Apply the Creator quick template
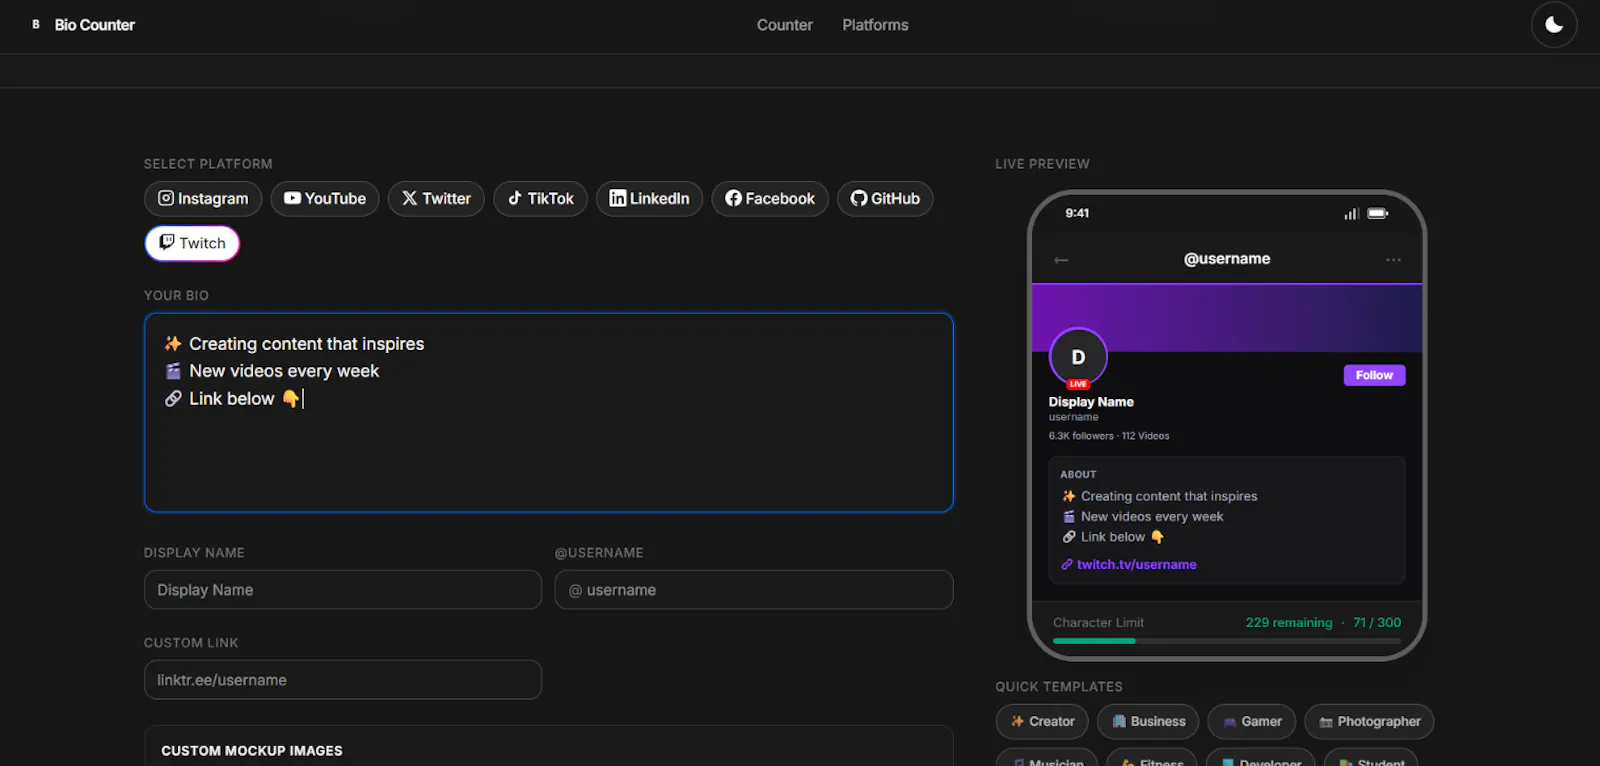 point(1042,721)
